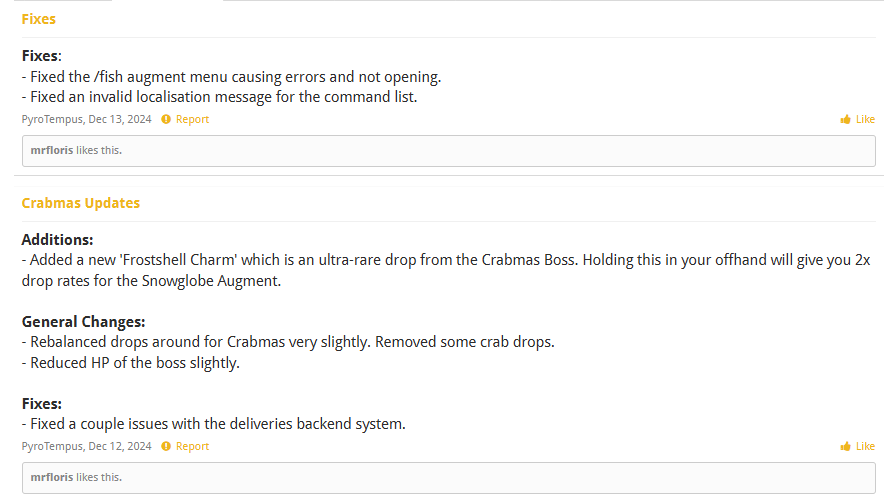Open the 'Crabmas Updates' post title
Screen dimensions: 890x502
[81, 203]
